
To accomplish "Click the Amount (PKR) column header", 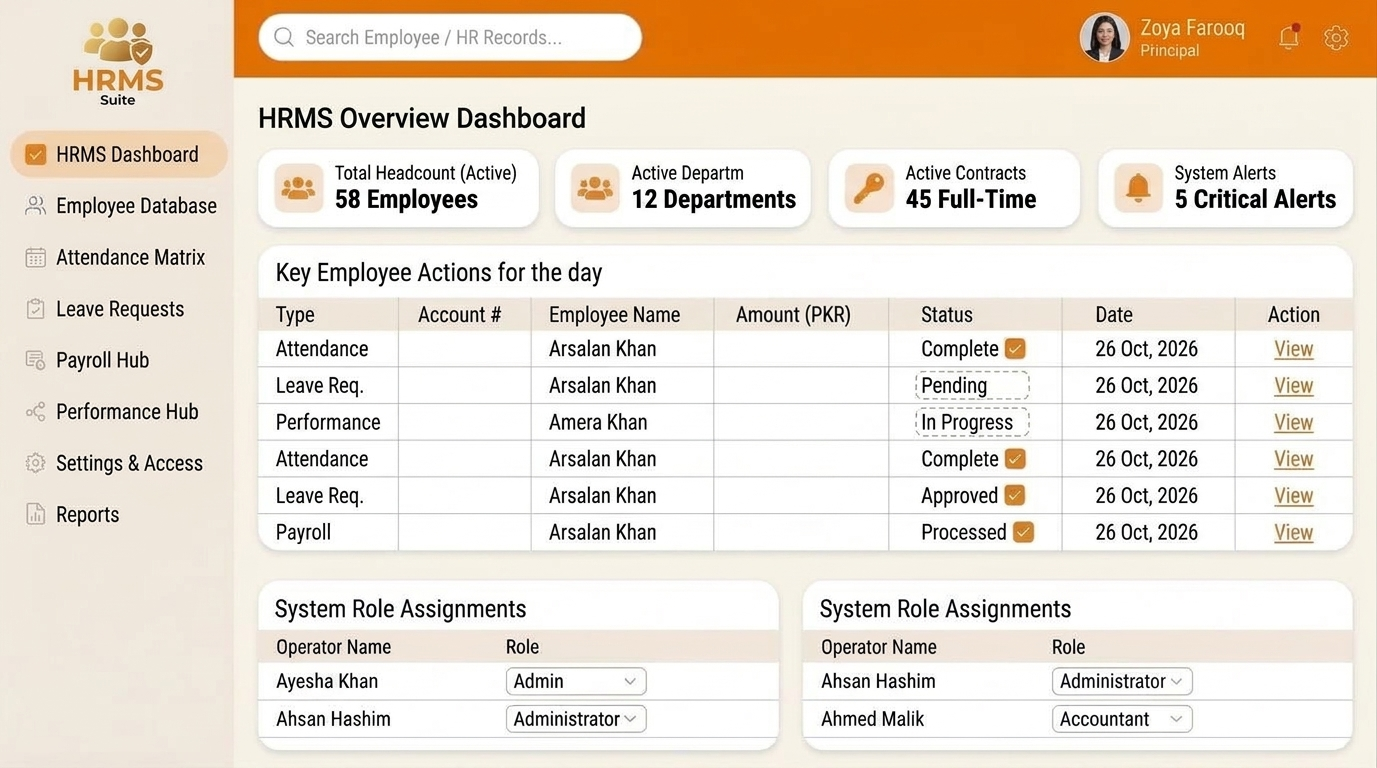I will click(793, 314).
